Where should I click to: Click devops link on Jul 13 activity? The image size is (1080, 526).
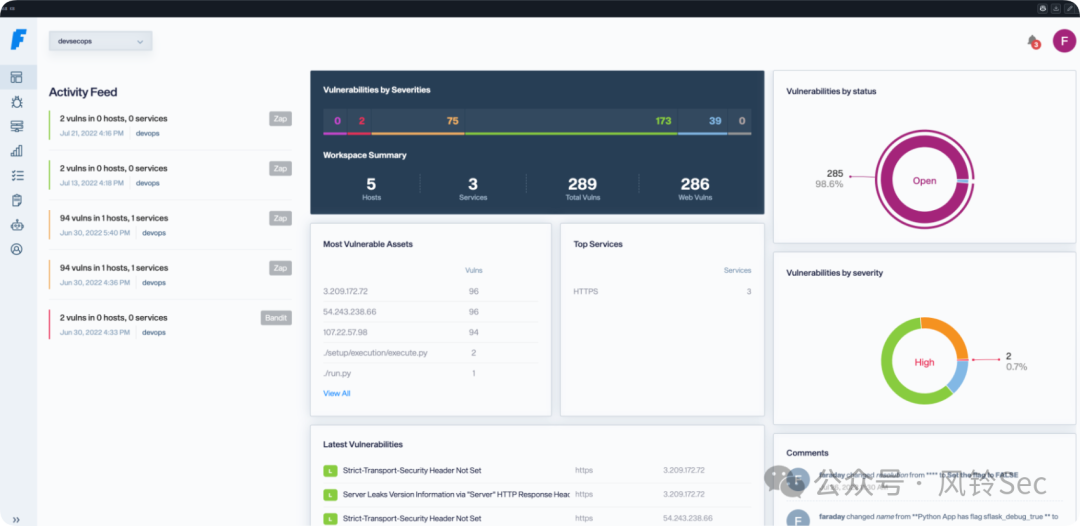pos(147,183)
